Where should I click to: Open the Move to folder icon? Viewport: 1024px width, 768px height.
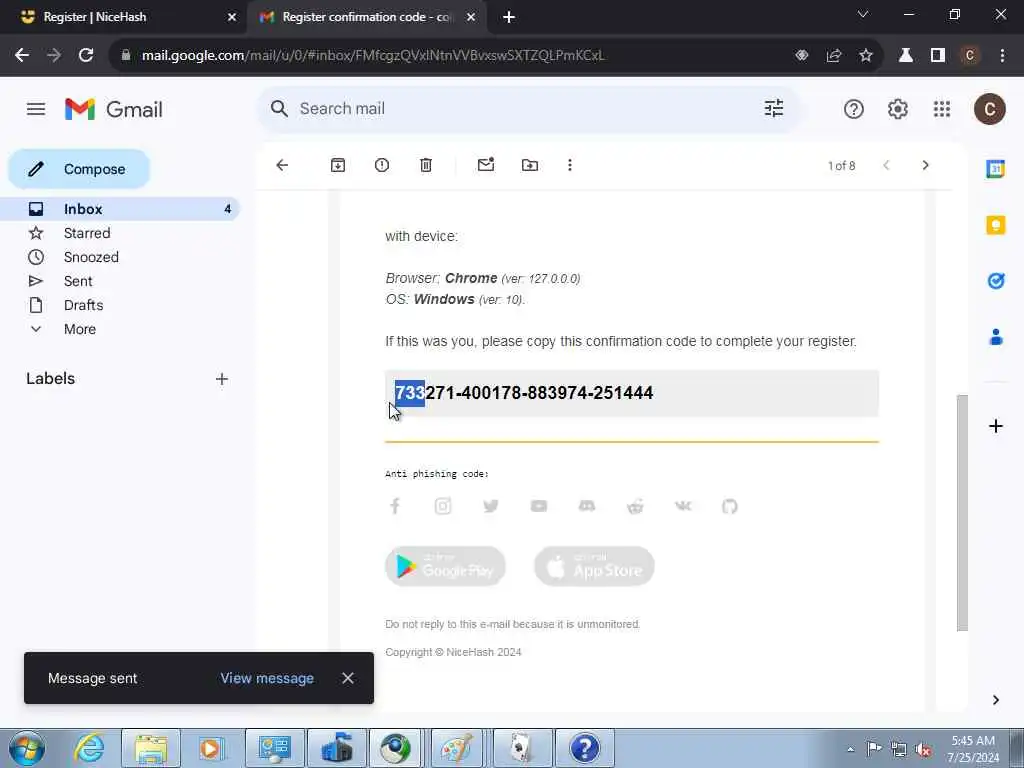coord(530,165)
